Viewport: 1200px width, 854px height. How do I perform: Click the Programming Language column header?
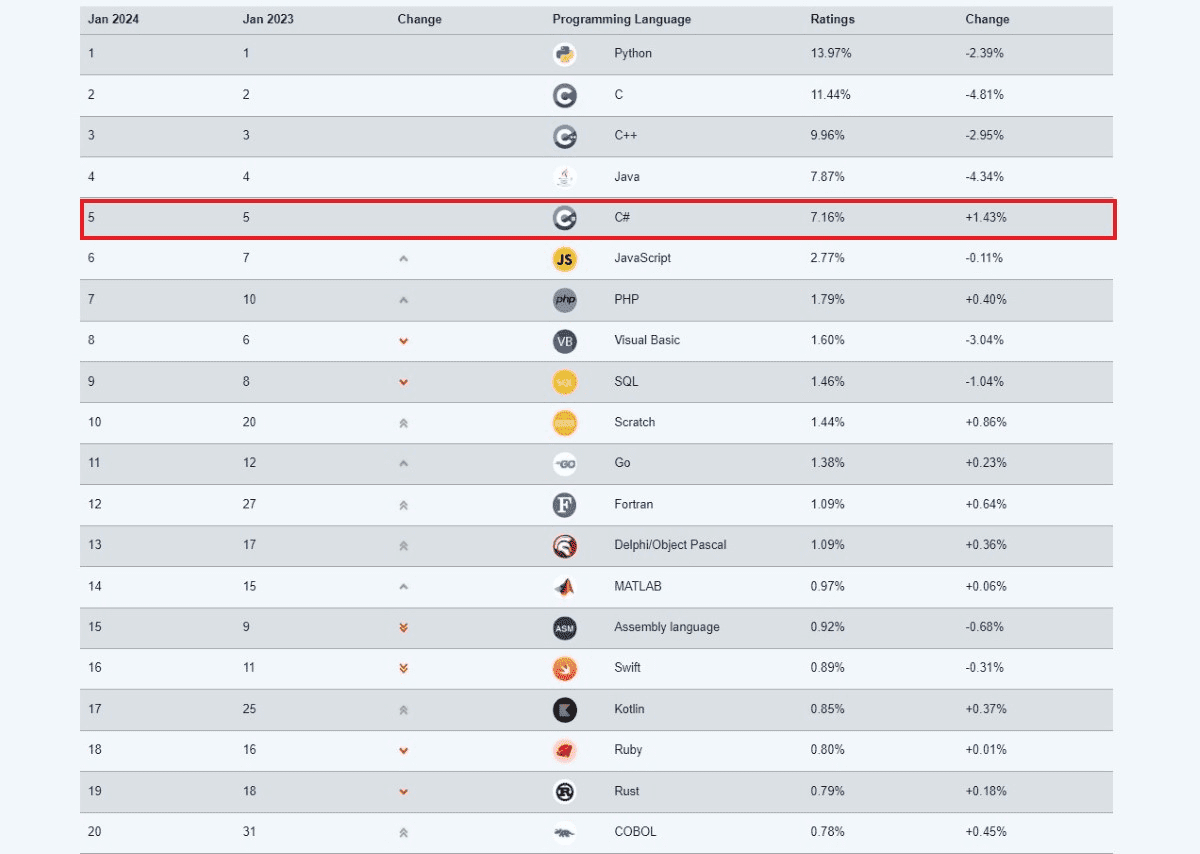coord(621,19)
